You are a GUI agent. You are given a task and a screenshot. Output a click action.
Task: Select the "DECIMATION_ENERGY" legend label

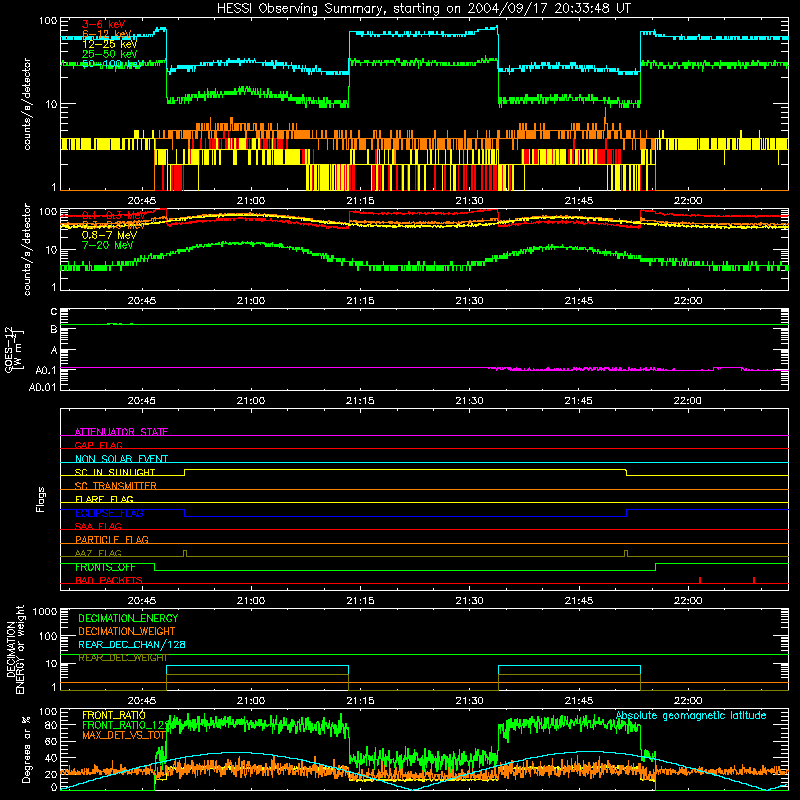point(128,618)
